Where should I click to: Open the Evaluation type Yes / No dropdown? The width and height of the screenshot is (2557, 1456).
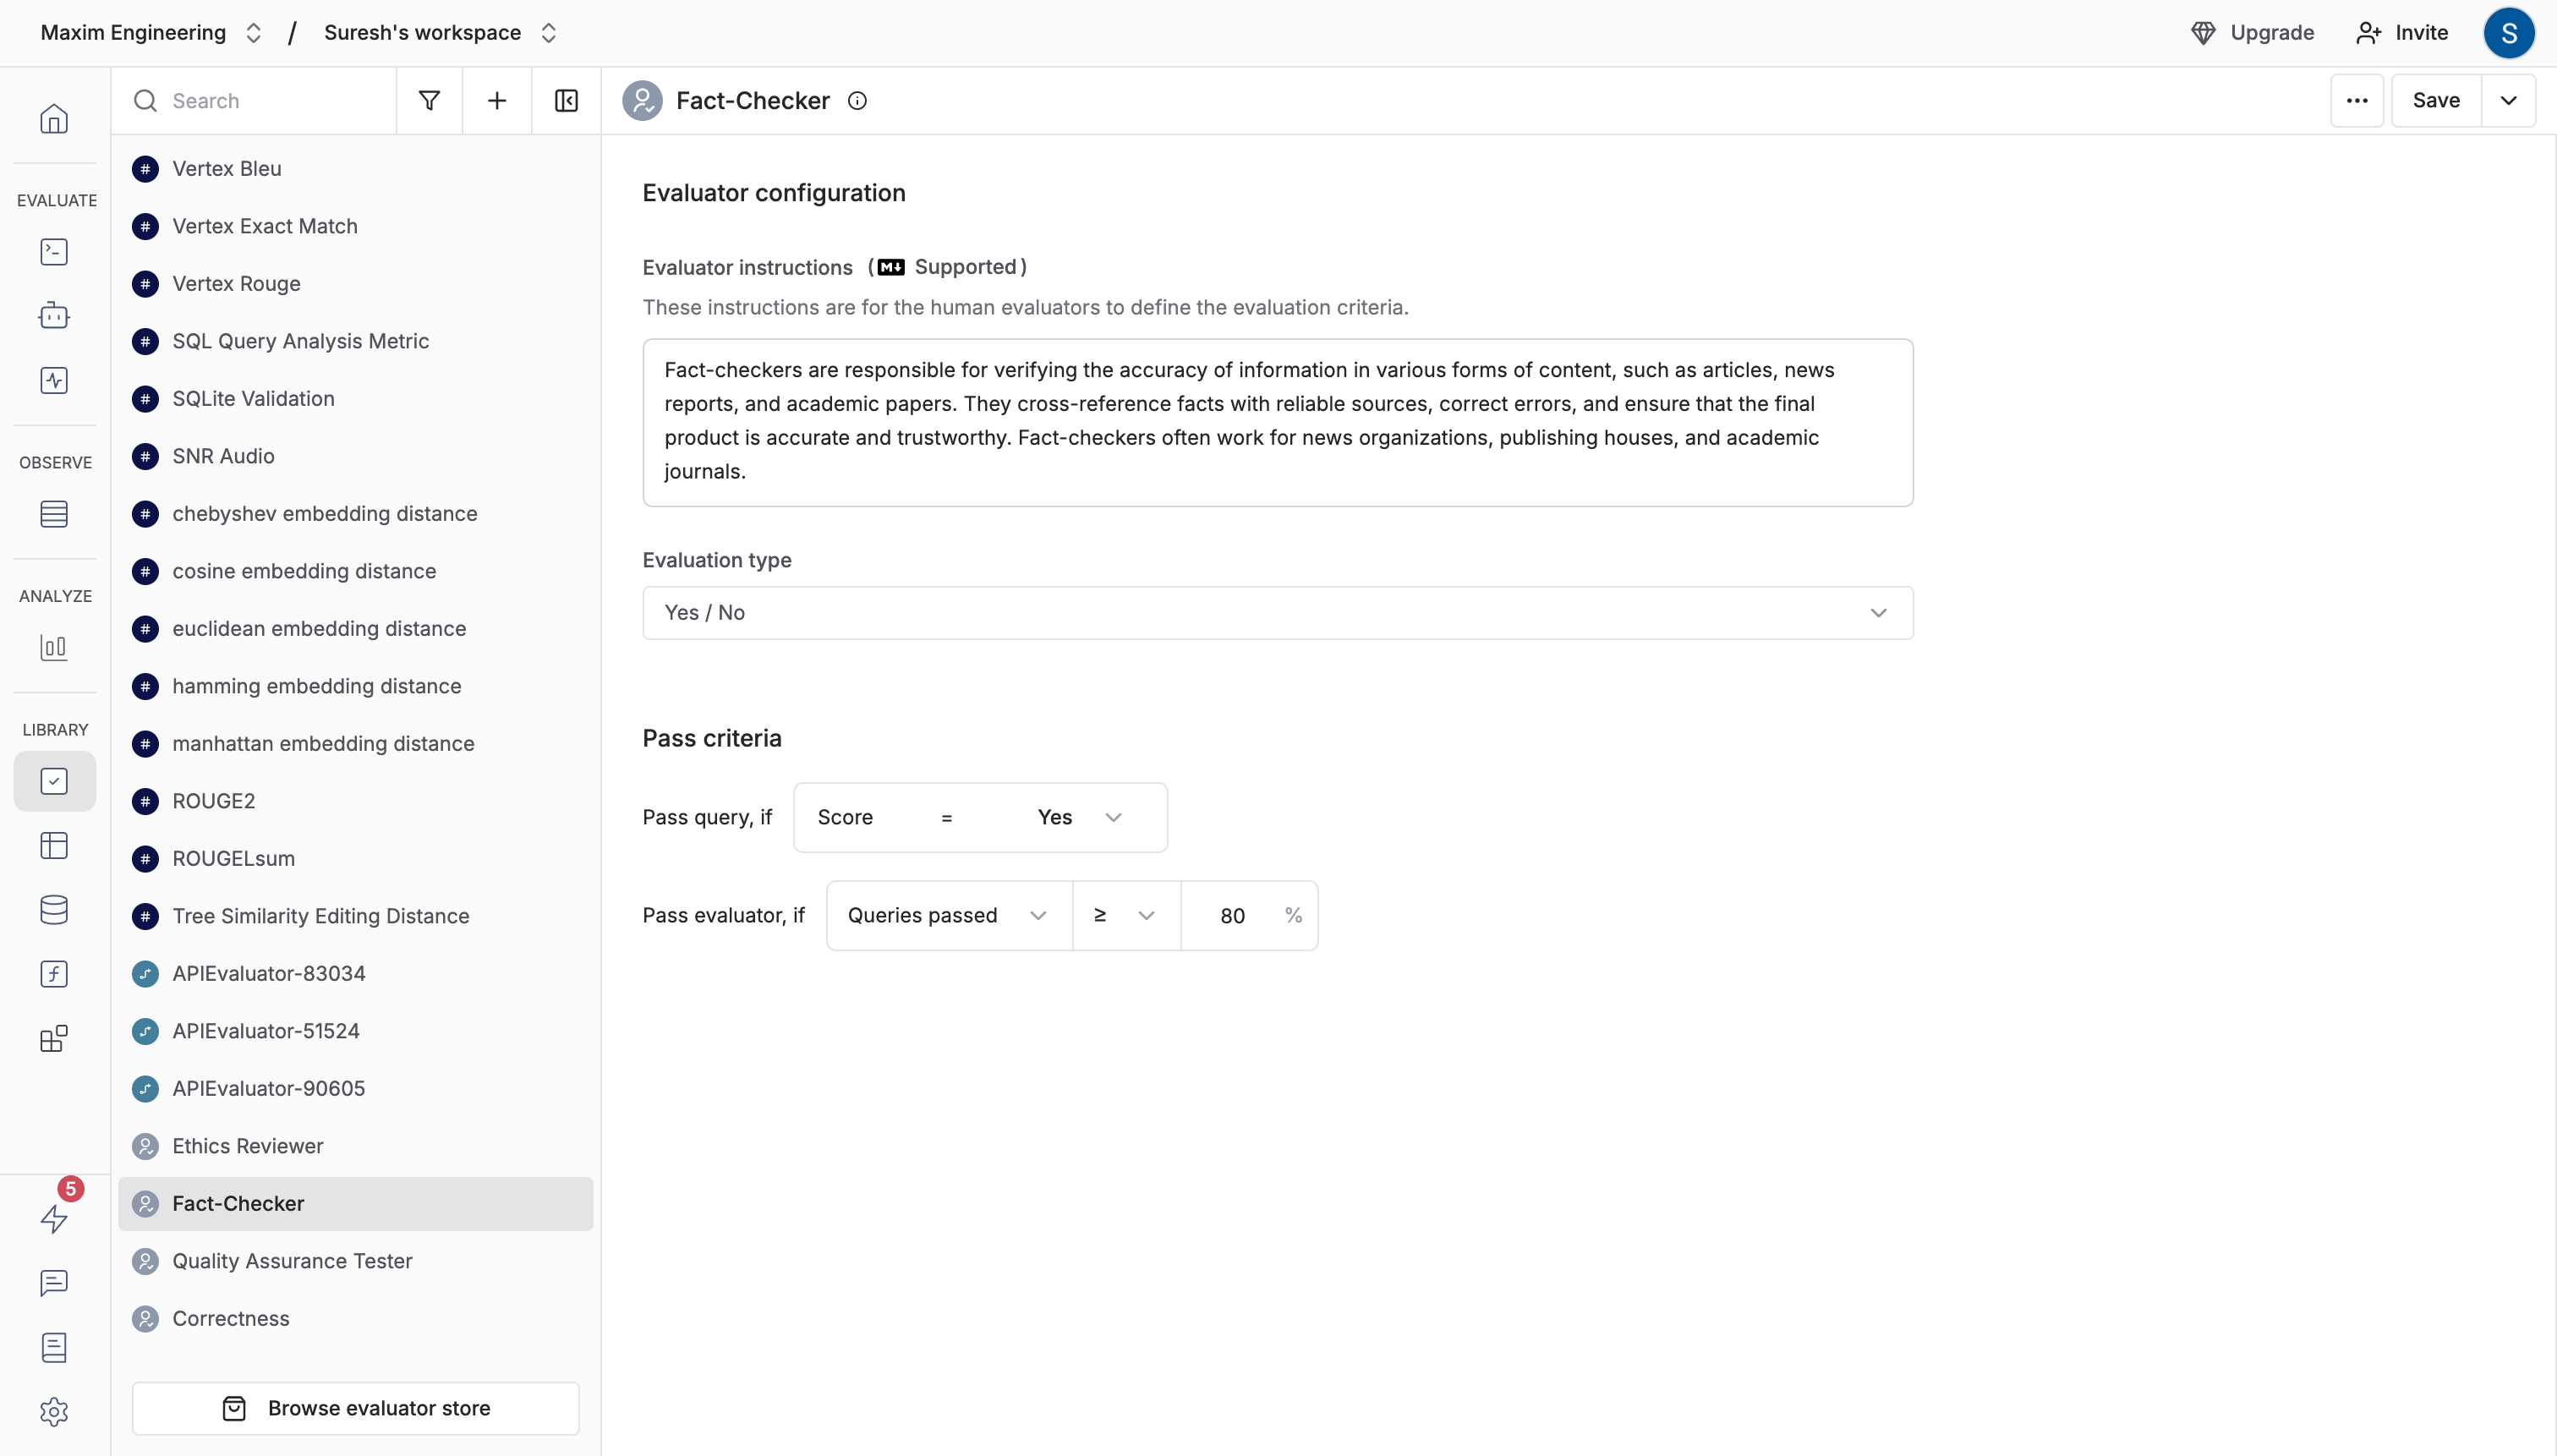pyautogui.click(x=1276, y=612)
